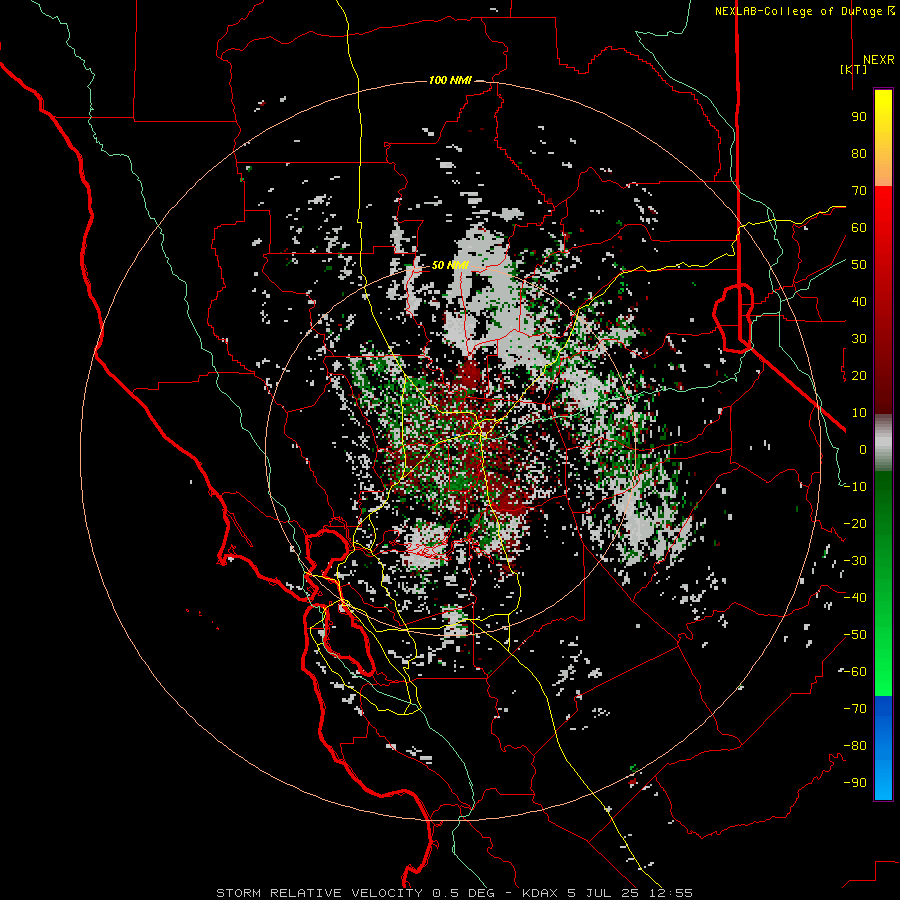Click the 10 value on velocity scale
The width and height of the screenshot is (900, 900).
pyautogui.click(x=859, y=413)
